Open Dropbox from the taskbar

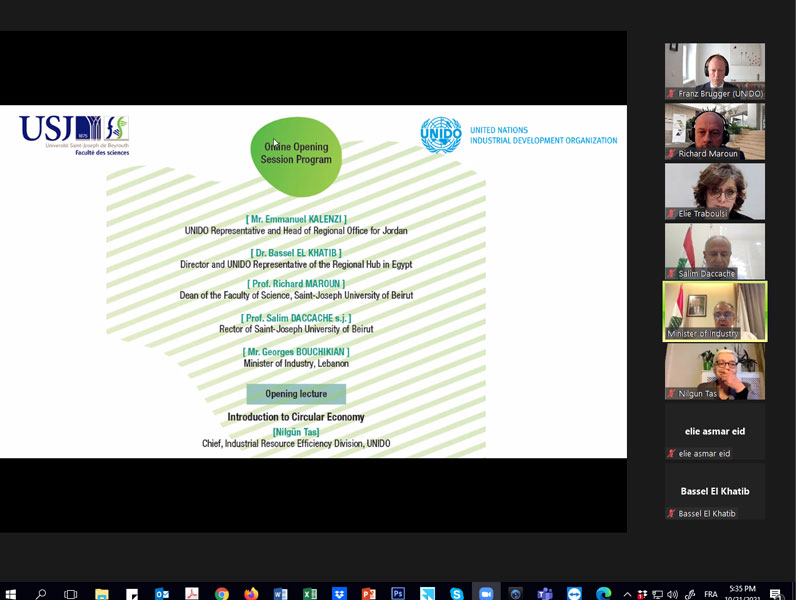tap(339, 593)
